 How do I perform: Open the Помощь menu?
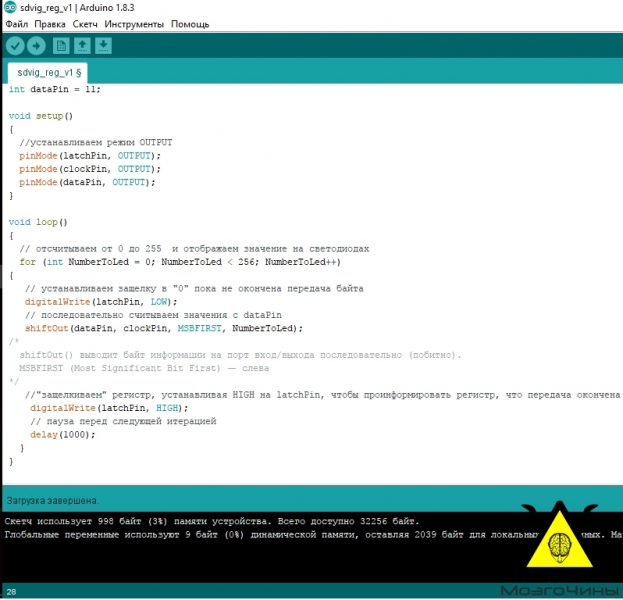point(190,24)
